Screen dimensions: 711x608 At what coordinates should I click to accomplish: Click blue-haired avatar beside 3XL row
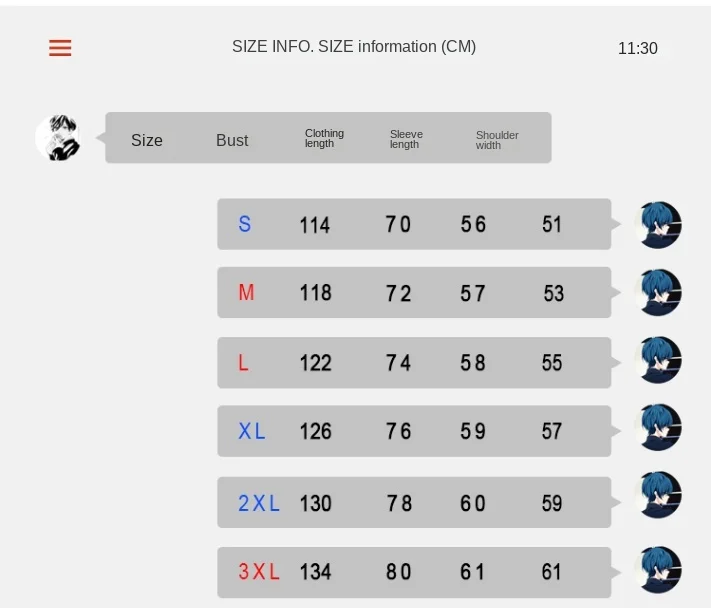(x=658, y=570)
